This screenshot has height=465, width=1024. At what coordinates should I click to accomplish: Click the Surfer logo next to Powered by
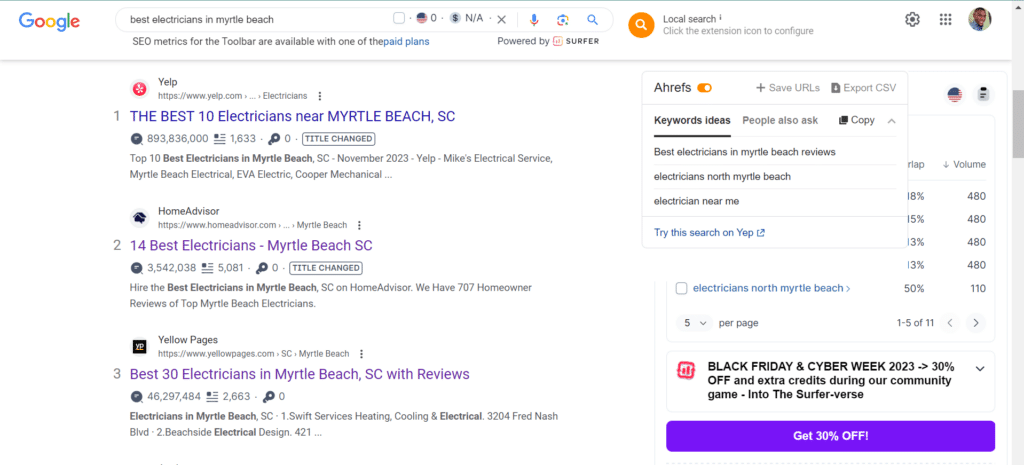pyautogui.click(x=576, y=41)
